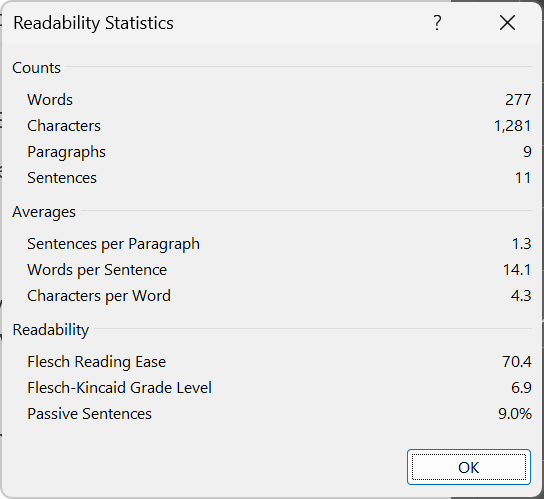Click the Flesch-Kincaid Grade Level value 6.9
Screen dimensions: 544x499
[521, 388]
